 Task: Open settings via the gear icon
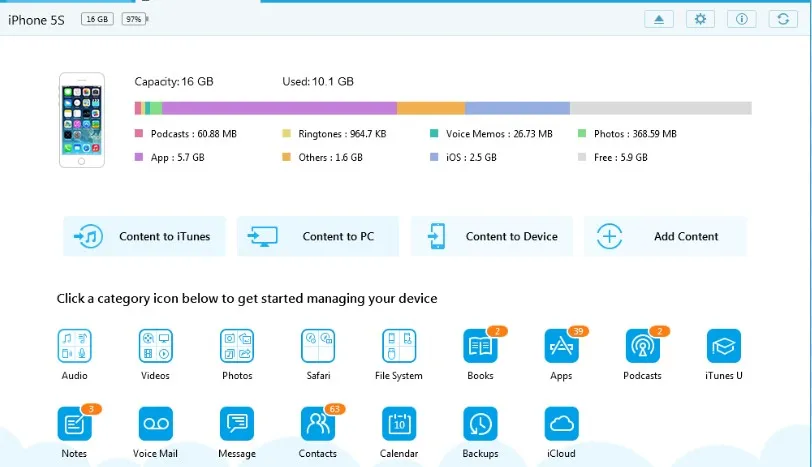click(700, 19)
